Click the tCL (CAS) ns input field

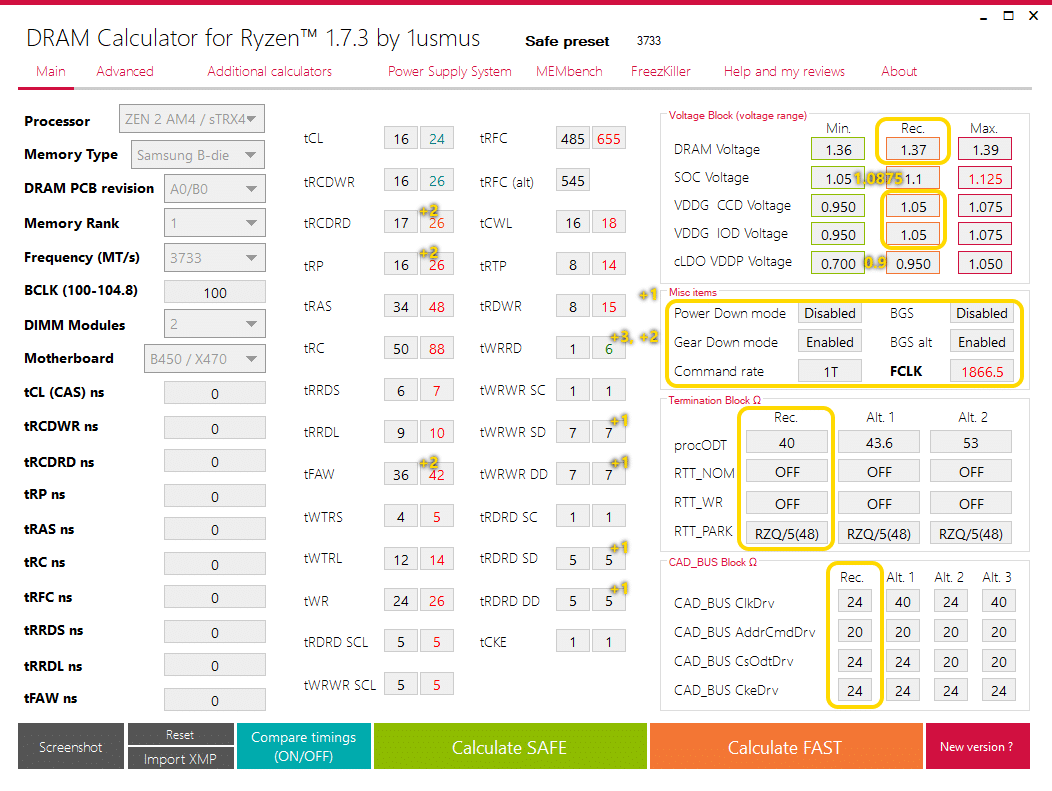pyautogui.click(x=215, y=393)
